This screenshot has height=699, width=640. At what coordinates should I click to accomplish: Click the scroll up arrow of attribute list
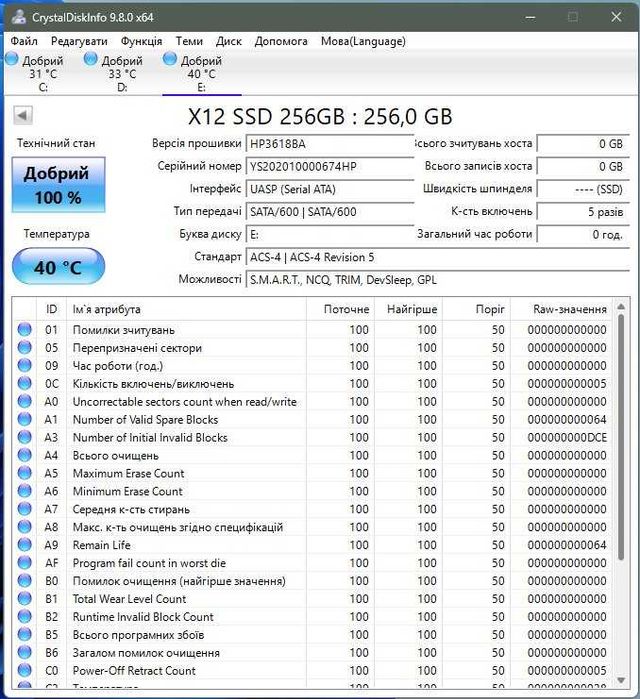(621, 307)
